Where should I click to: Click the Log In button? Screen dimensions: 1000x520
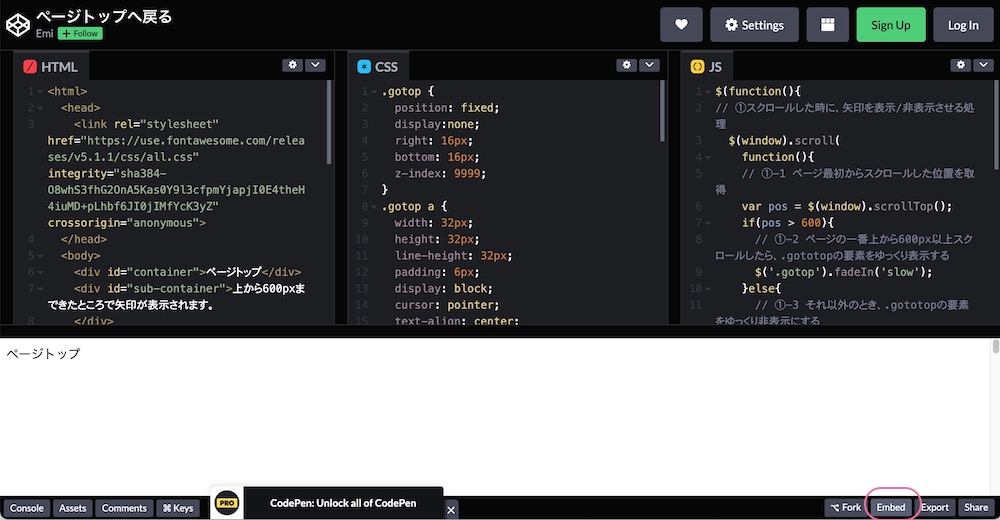(x=963, y=25)
